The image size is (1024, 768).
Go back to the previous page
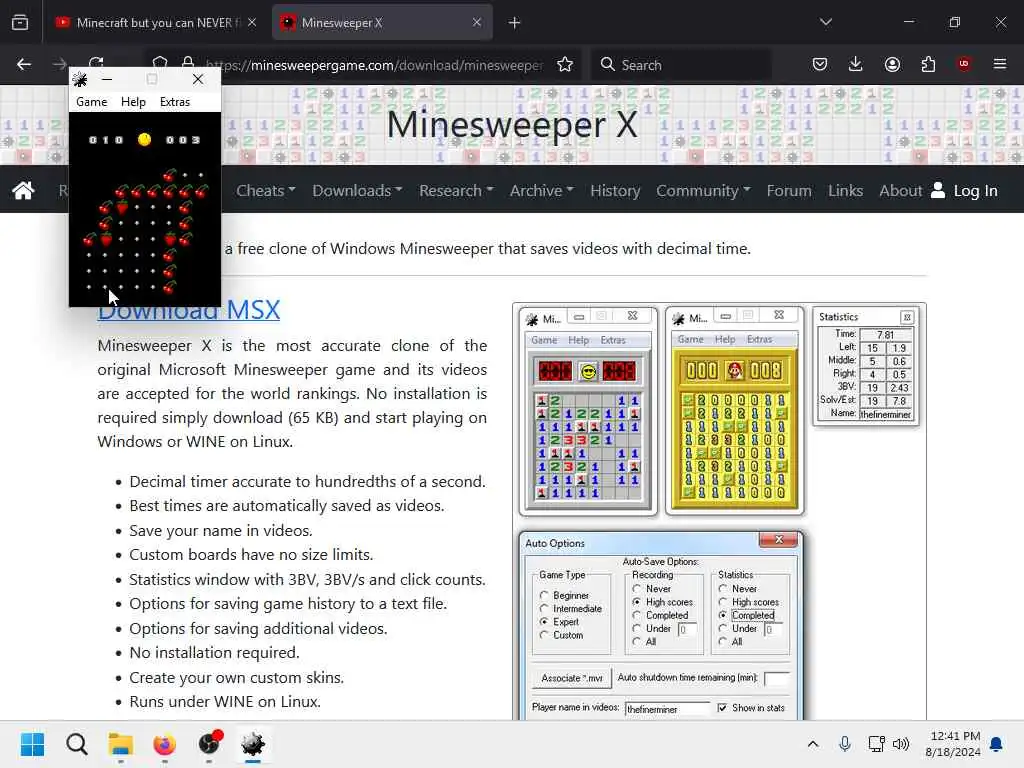click(24, 64)
